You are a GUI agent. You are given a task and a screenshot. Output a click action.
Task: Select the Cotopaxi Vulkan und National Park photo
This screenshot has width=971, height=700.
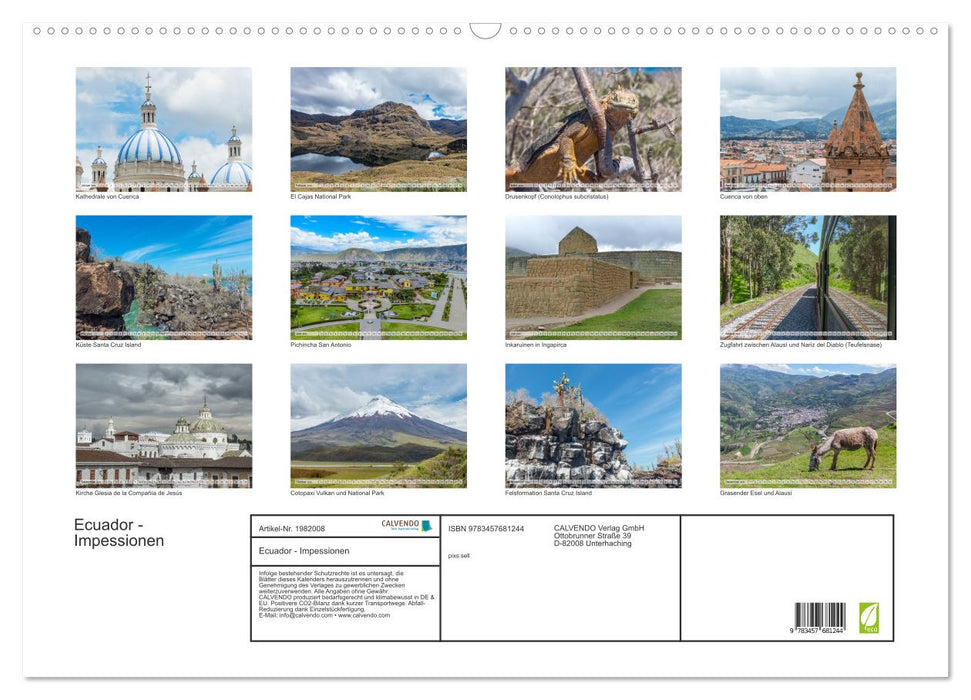[x=378, y=424]
